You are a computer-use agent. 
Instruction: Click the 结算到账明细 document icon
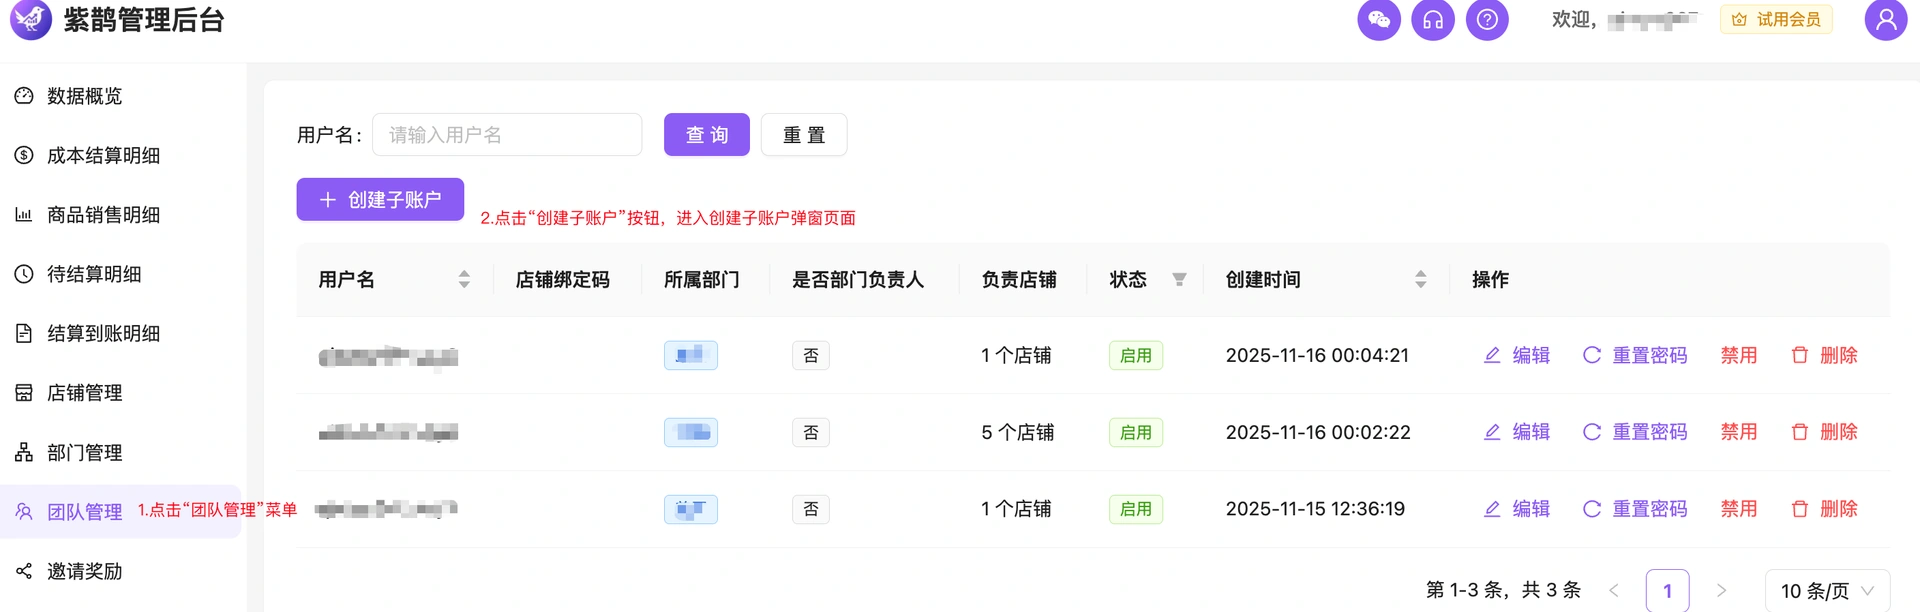coord(24,334)
